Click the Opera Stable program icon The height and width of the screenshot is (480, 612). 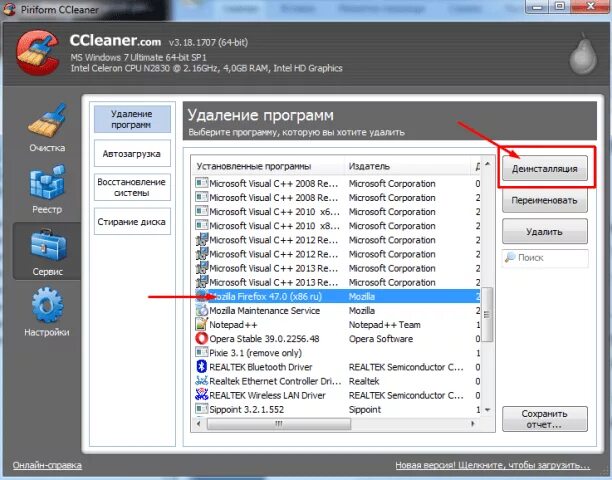(201, 338)
